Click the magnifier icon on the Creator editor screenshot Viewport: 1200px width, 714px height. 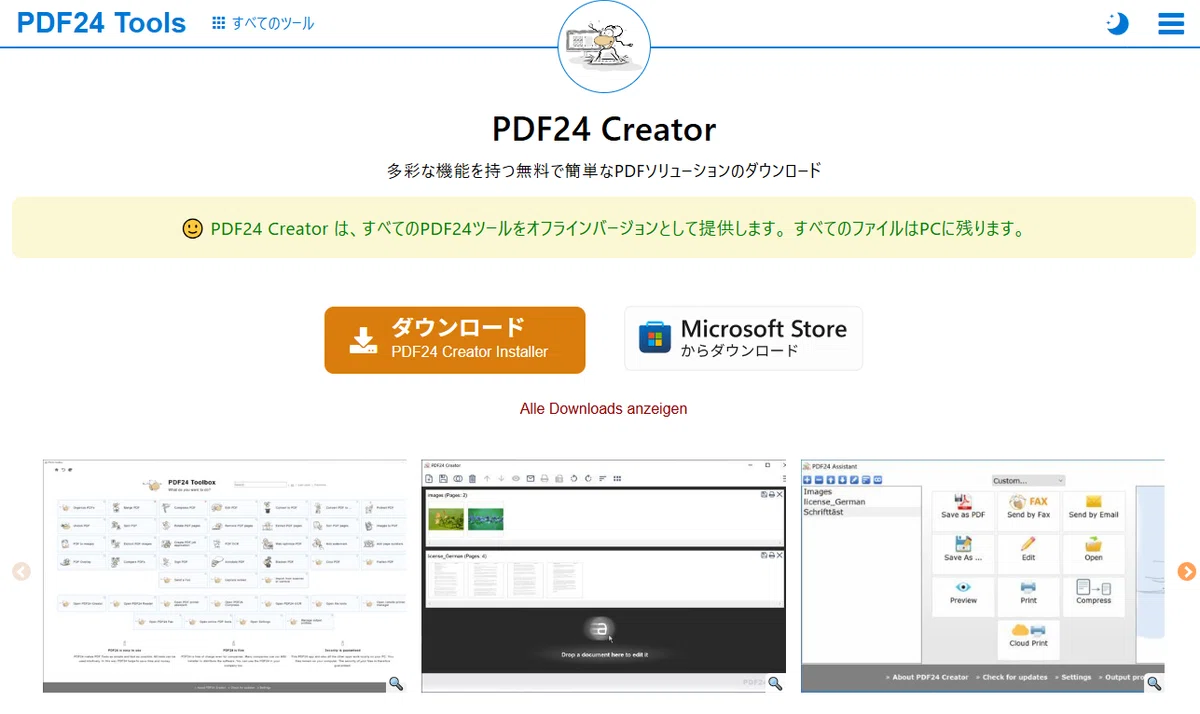pos(775,684)
